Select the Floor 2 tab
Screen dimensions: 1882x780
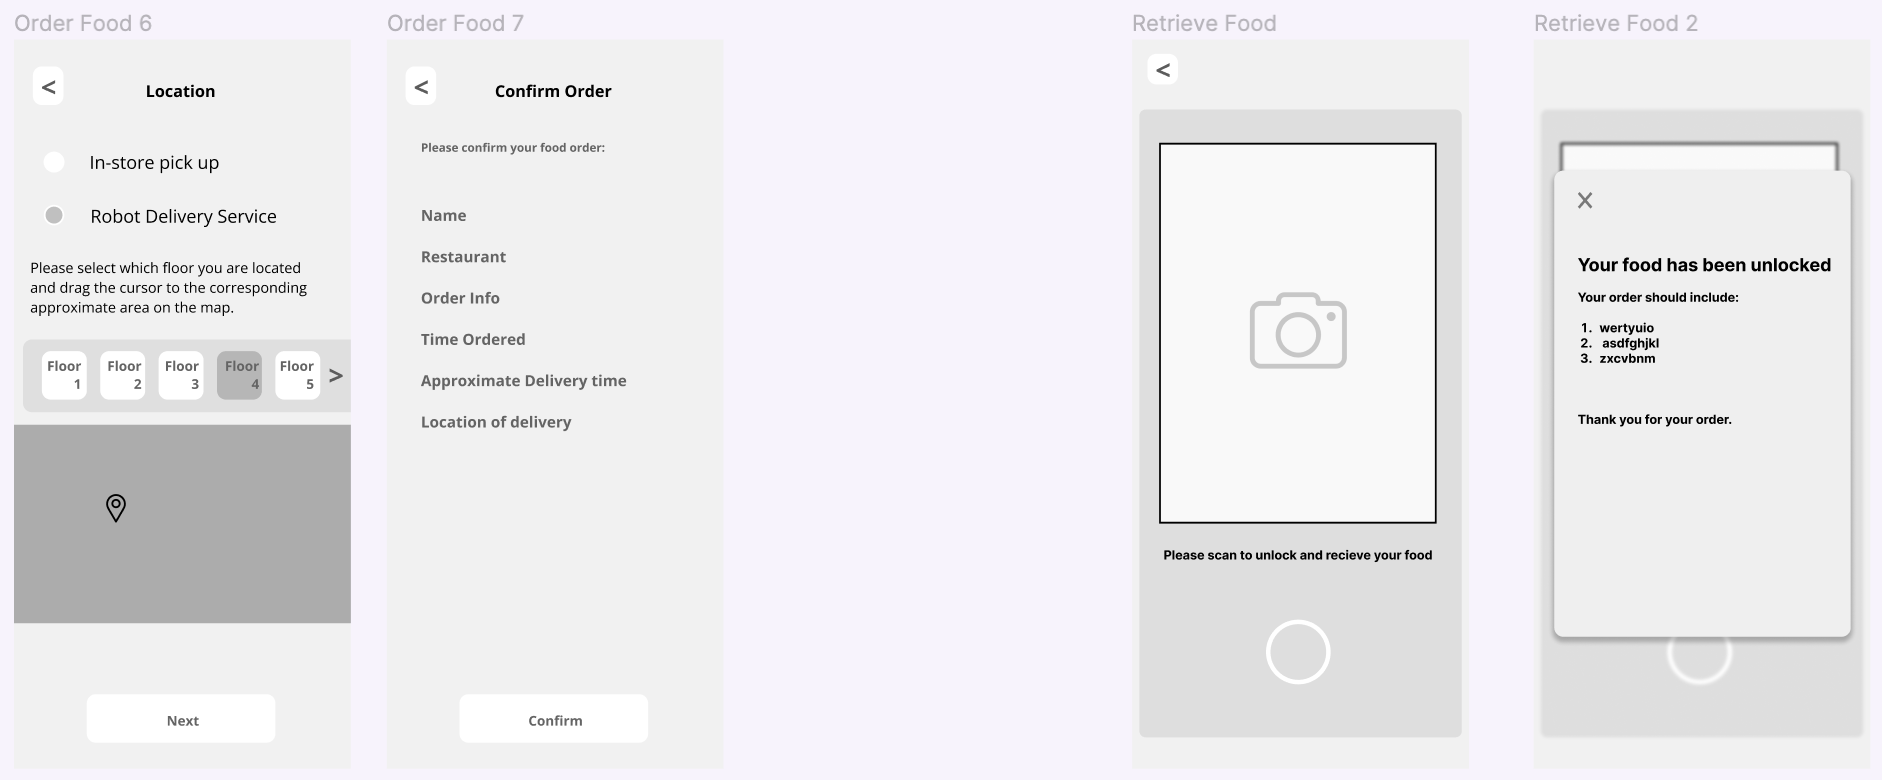click(123, 375)
